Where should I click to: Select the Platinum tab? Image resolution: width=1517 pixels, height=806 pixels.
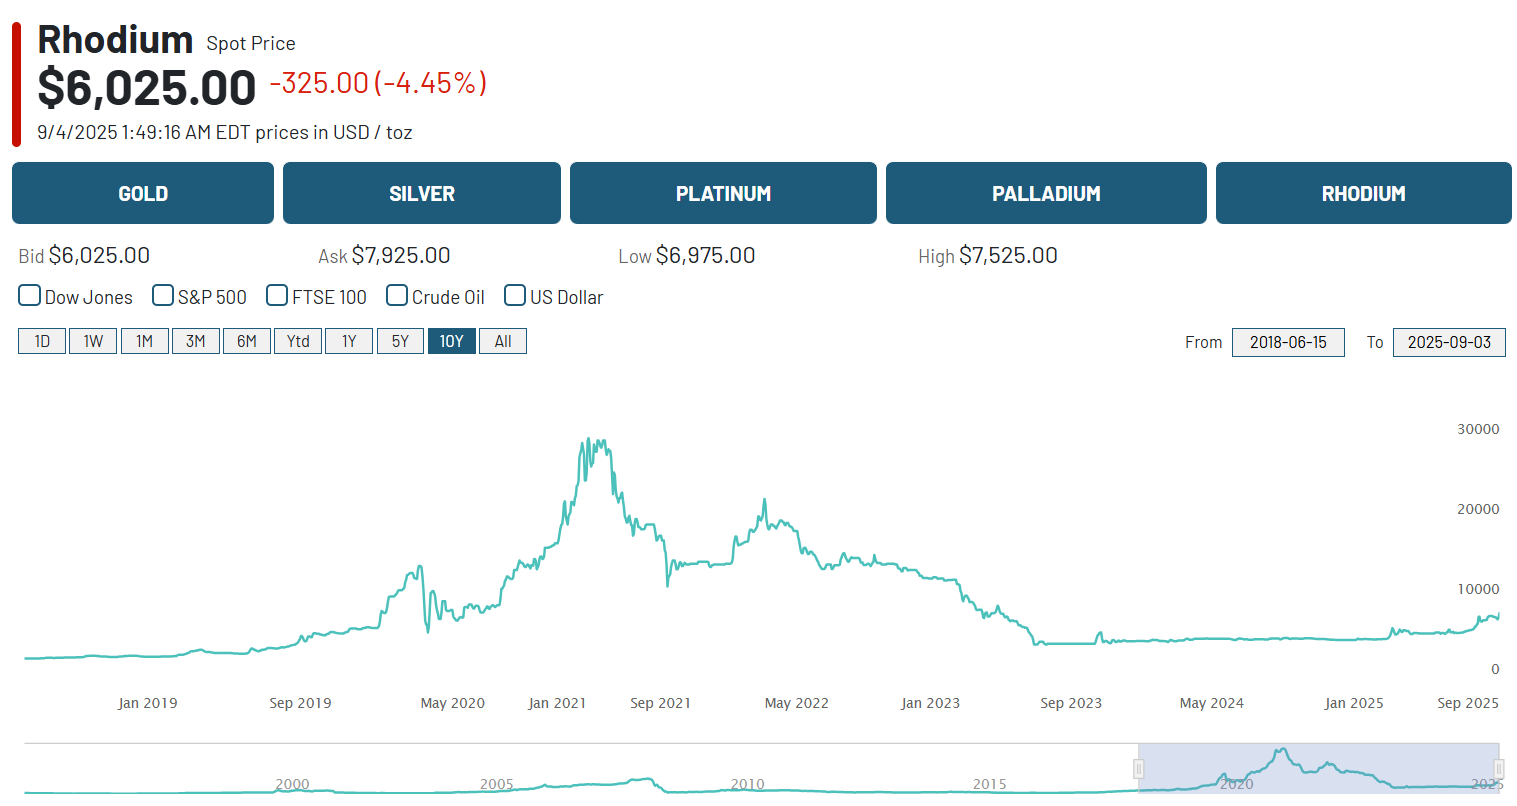[723, 193]
